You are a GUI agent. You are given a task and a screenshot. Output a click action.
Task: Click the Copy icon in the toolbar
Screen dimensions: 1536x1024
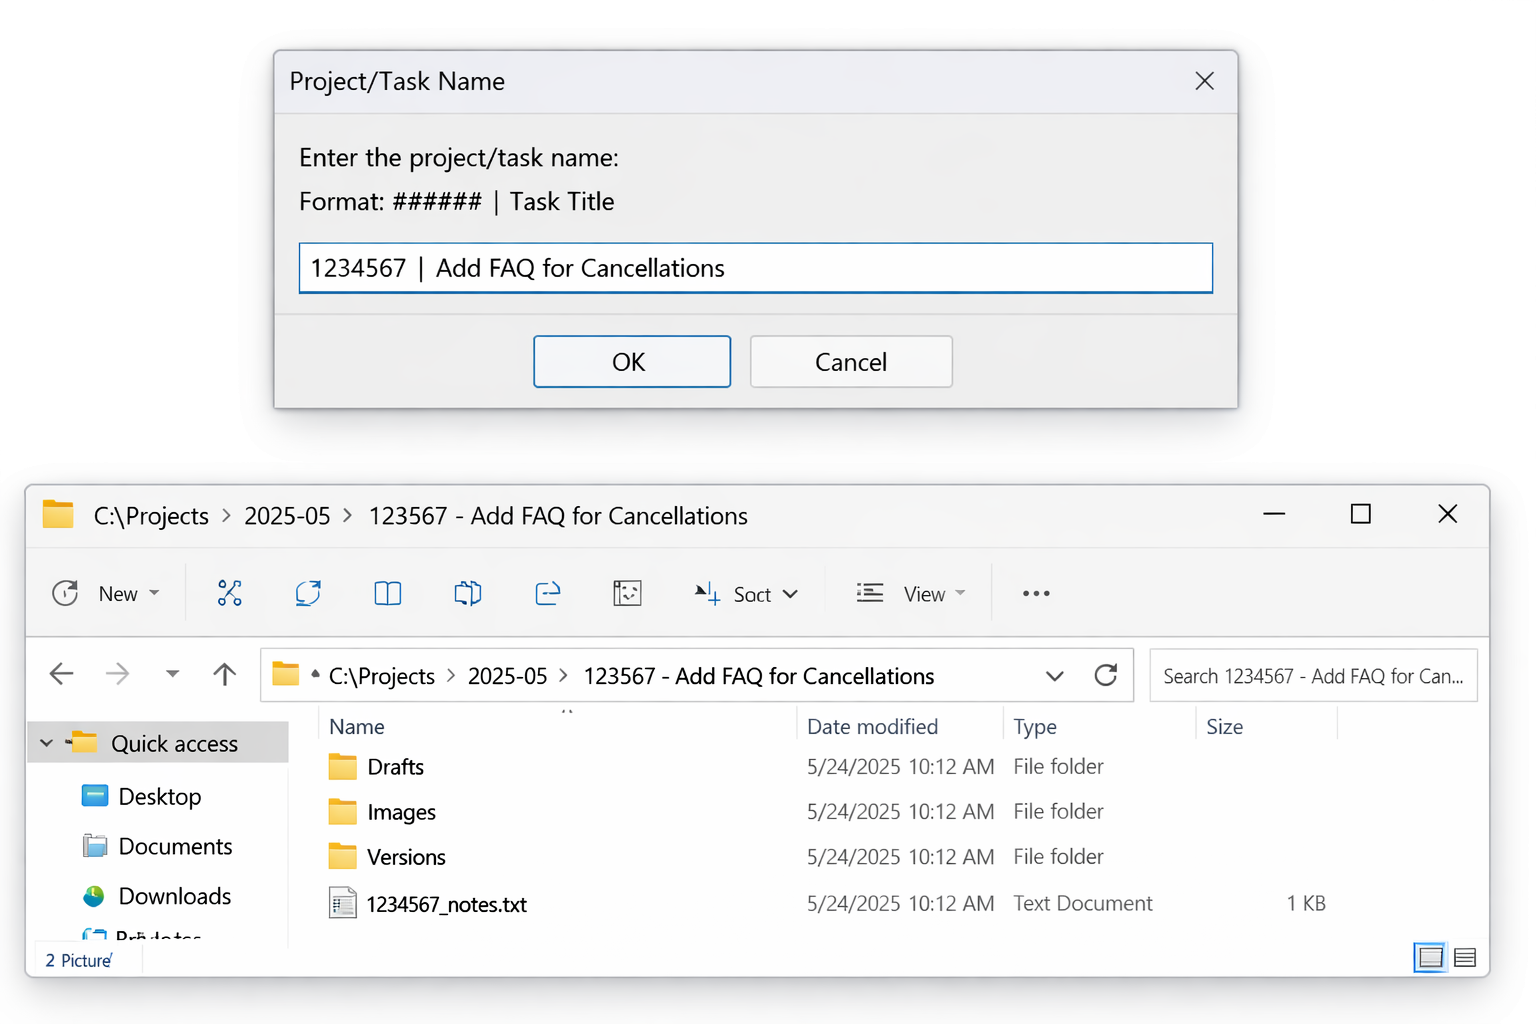tap(307, 593)
